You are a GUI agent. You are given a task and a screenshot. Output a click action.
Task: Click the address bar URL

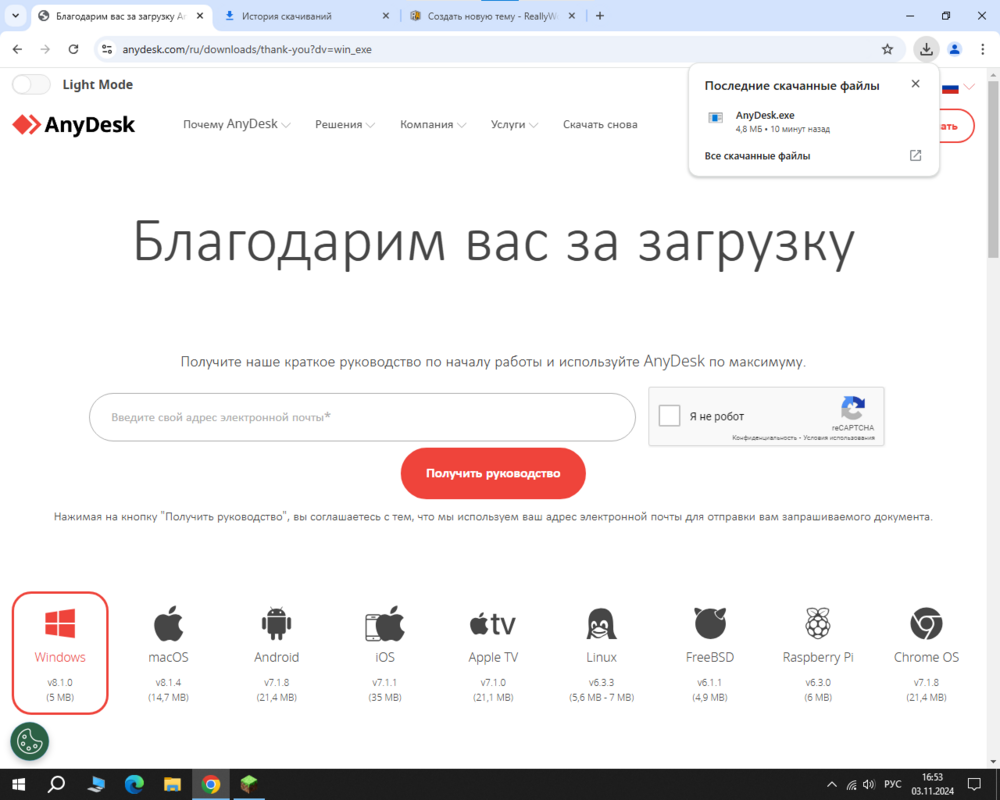pos(247,49)
